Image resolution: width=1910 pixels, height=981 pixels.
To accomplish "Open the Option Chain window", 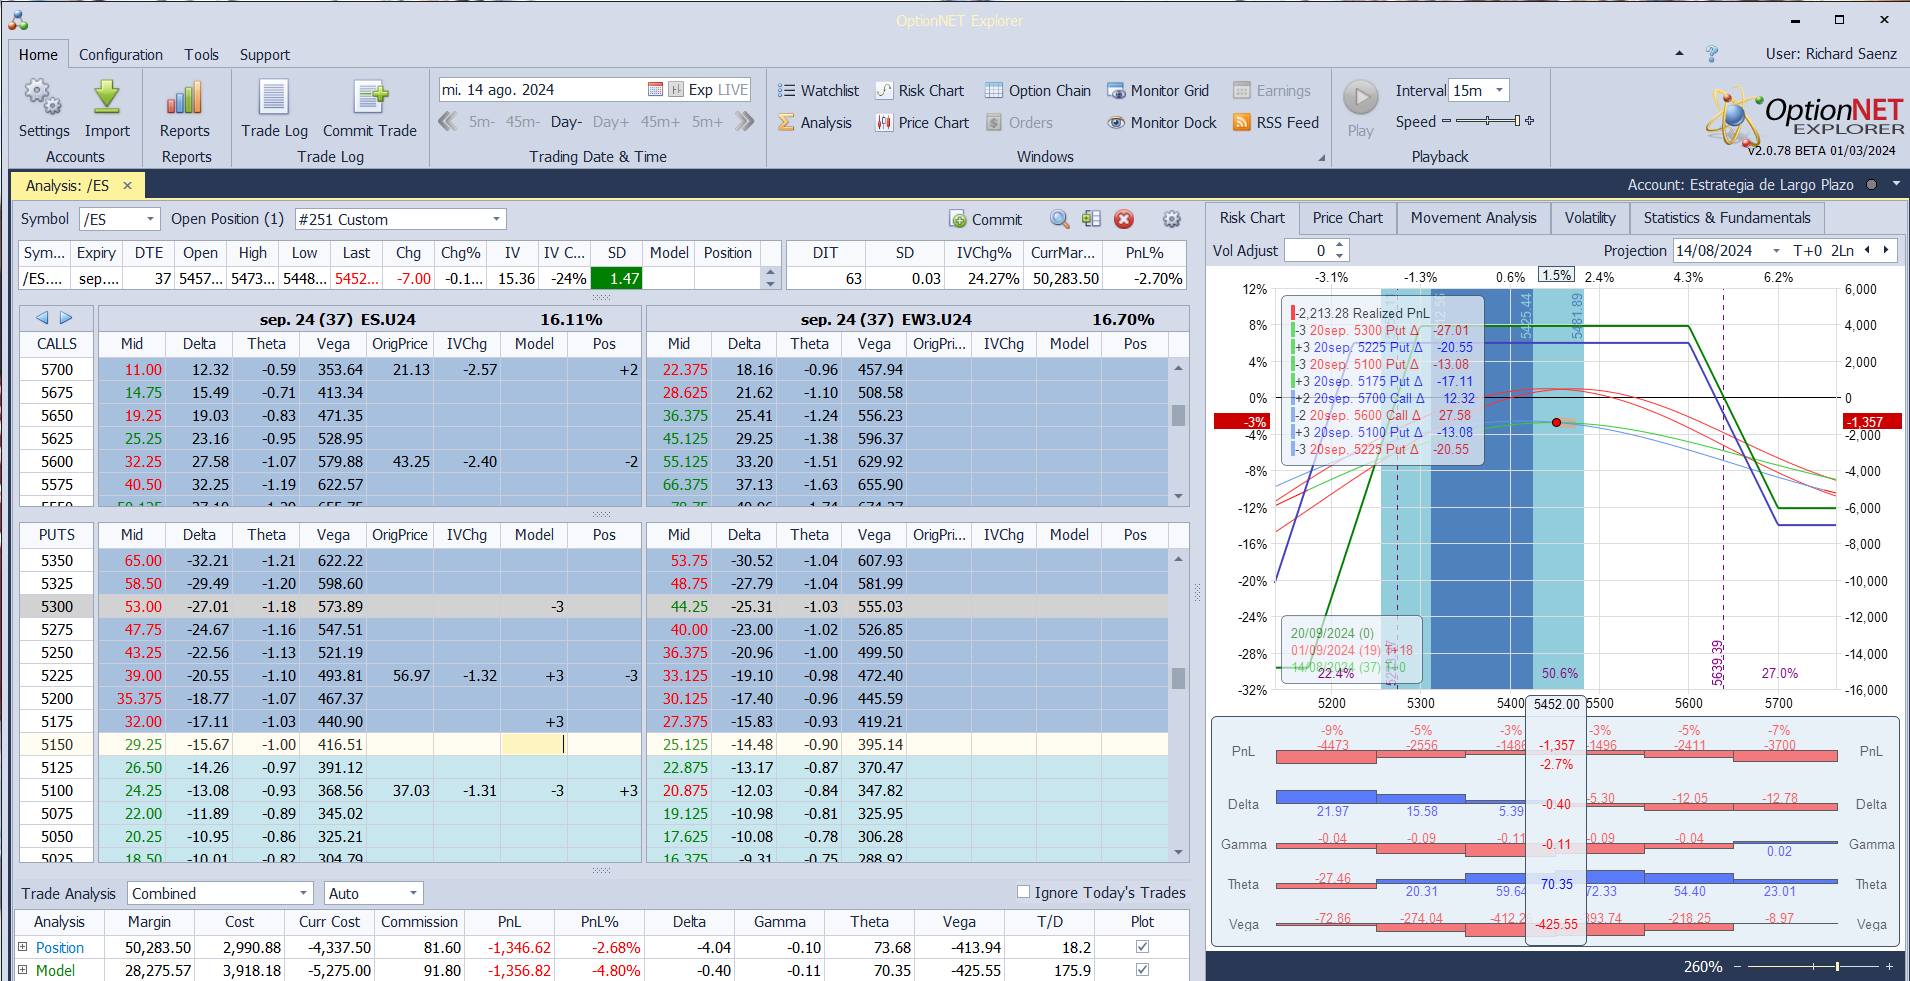I will [x=1038, y=90].
